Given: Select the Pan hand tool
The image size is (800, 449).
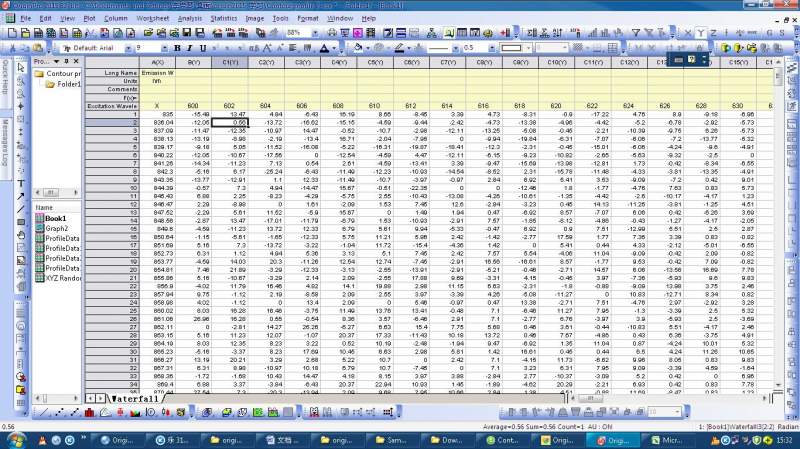Looking at the screenshot, I should pyautogui.click(x=20, y=235).
